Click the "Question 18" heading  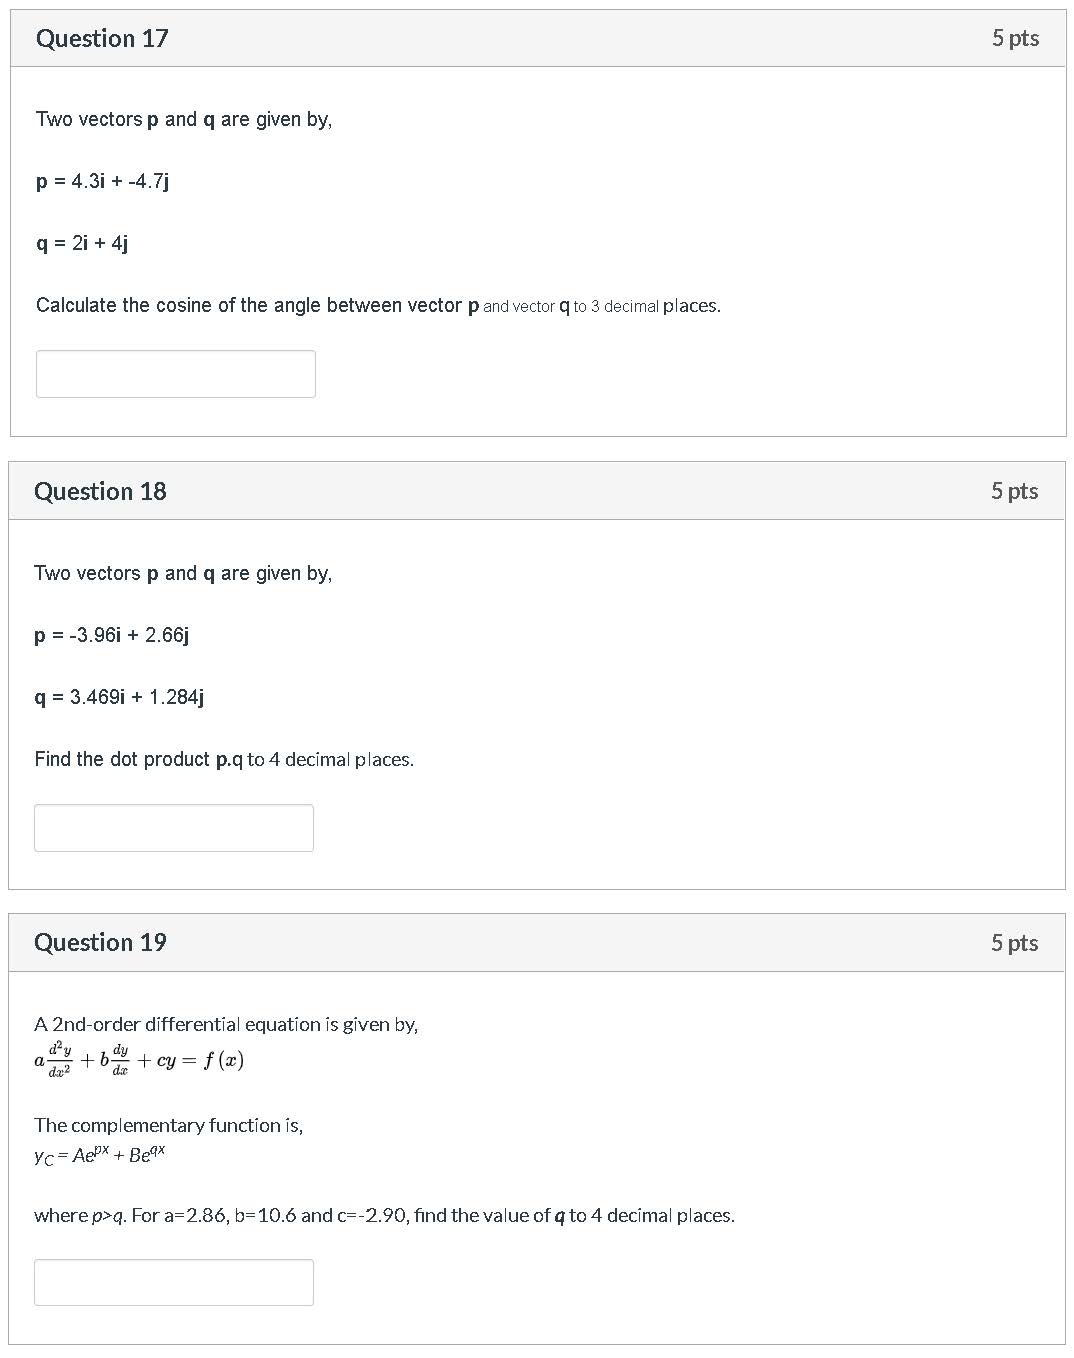(x=100, y=492)
